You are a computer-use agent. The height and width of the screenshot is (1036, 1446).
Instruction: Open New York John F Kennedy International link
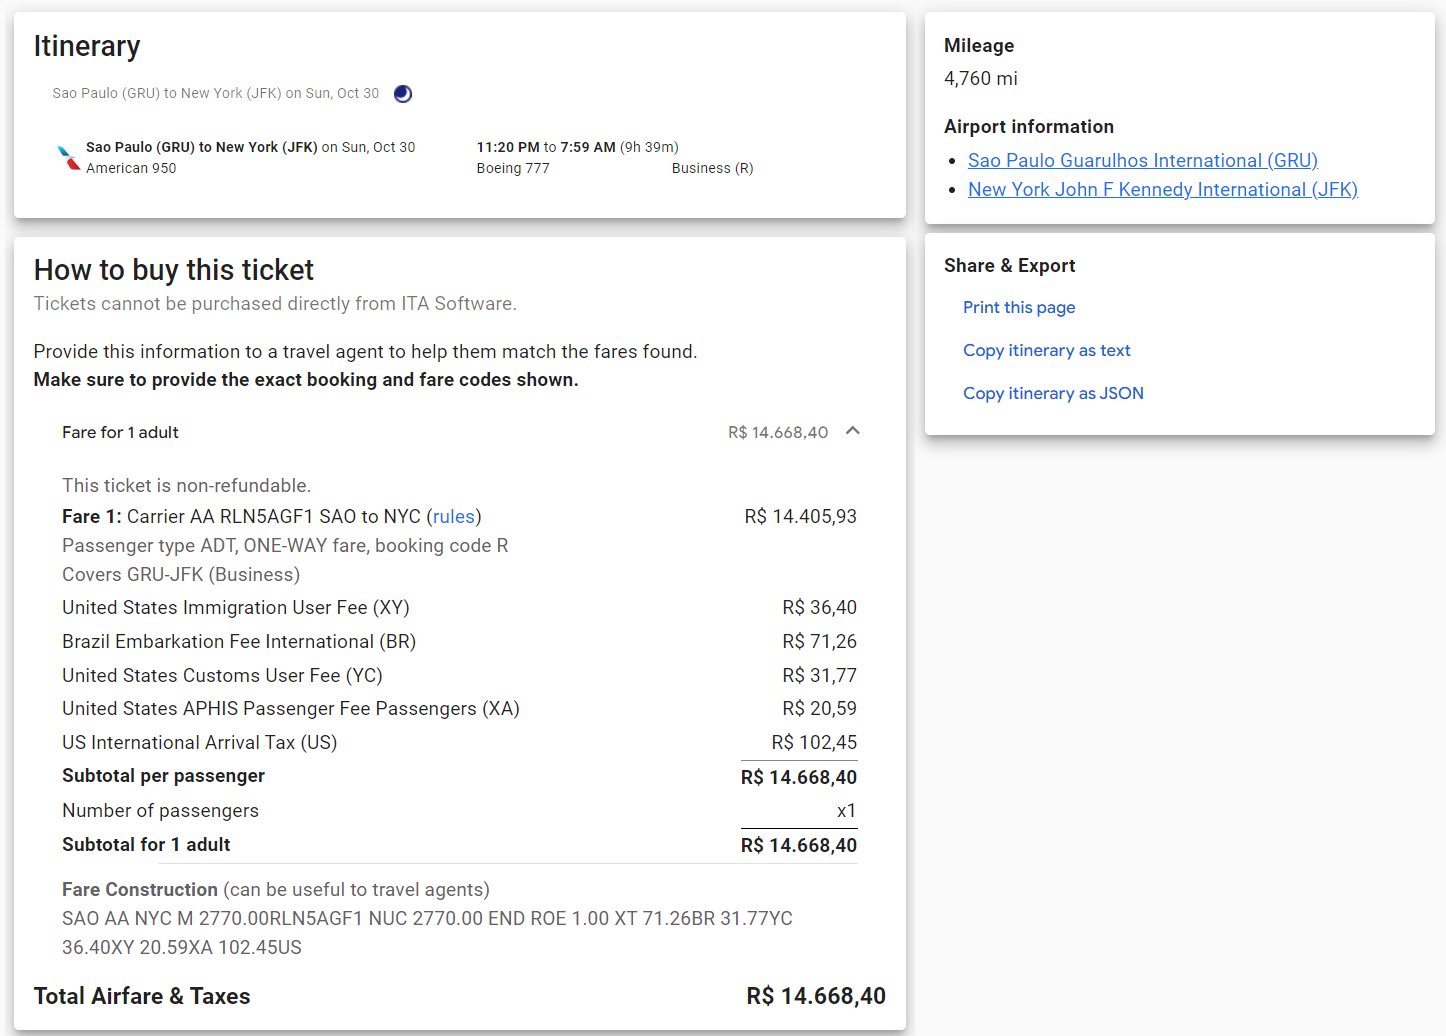1163,189
